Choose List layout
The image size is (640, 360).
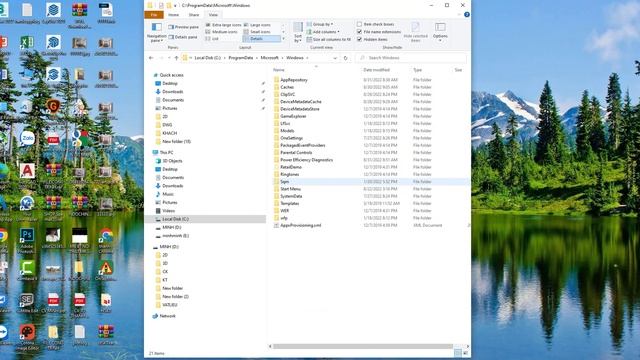pos(212,39)
